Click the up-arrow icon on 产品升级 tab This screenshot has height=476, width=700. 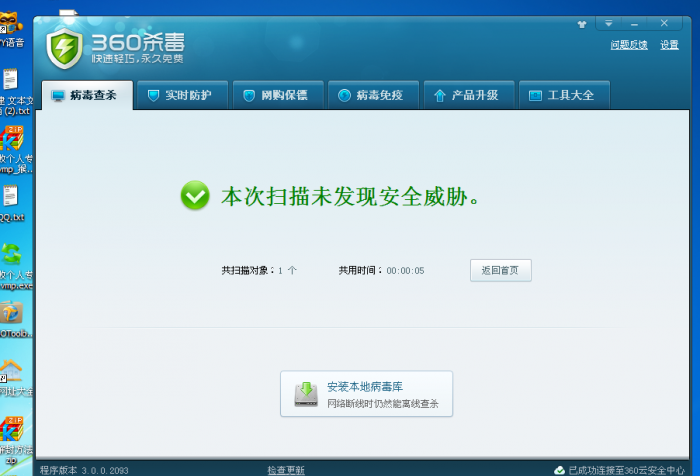440,96
